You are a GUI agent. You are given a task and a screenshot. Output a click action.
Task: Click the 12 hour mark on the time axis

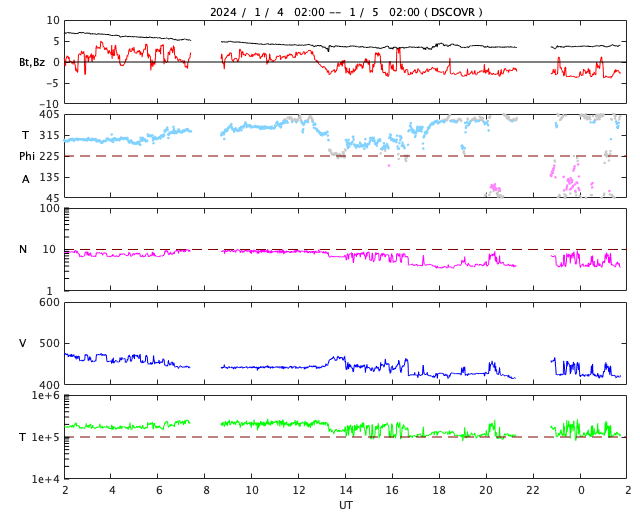(x=299, y=491)
